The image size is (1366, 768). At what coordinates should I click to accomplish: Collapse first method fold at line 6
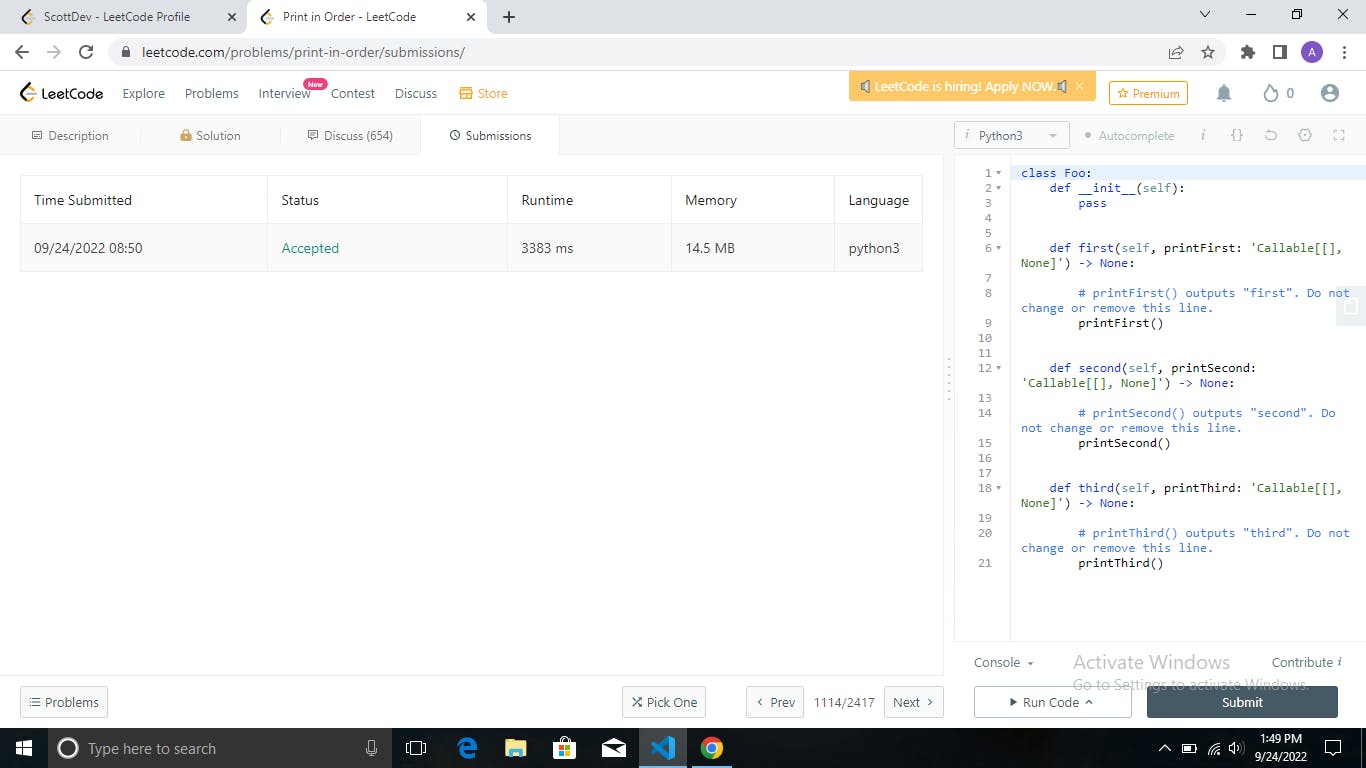(998, 248)
